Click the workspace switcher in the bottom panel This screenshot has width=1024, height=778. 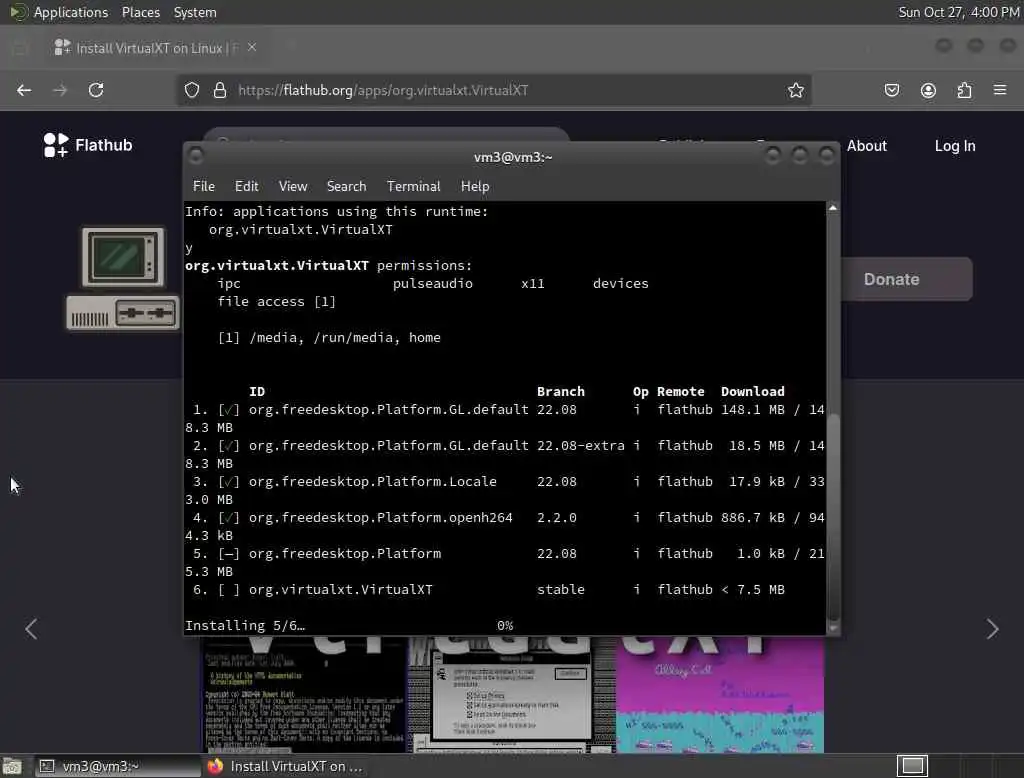coord(912,766)
